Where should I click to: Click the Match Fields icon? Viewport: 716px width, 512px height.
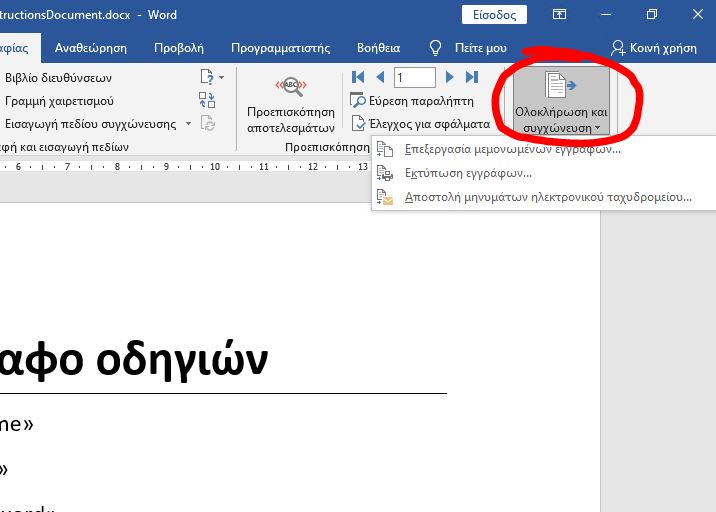tap(207, 100)
